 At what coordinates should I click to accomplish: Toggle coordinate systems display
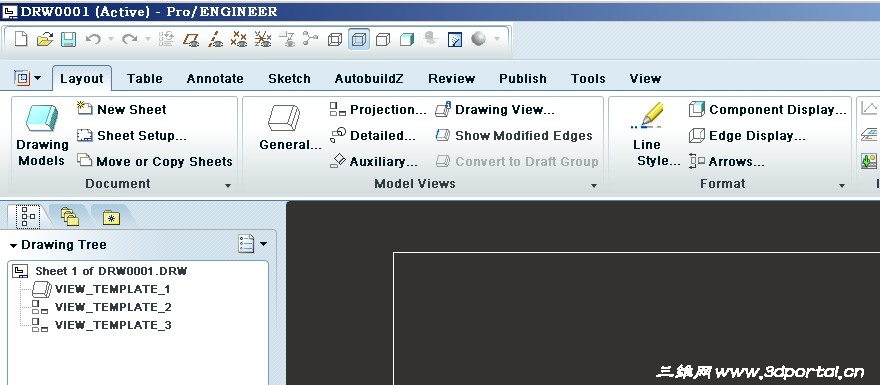tap(263, 39)
